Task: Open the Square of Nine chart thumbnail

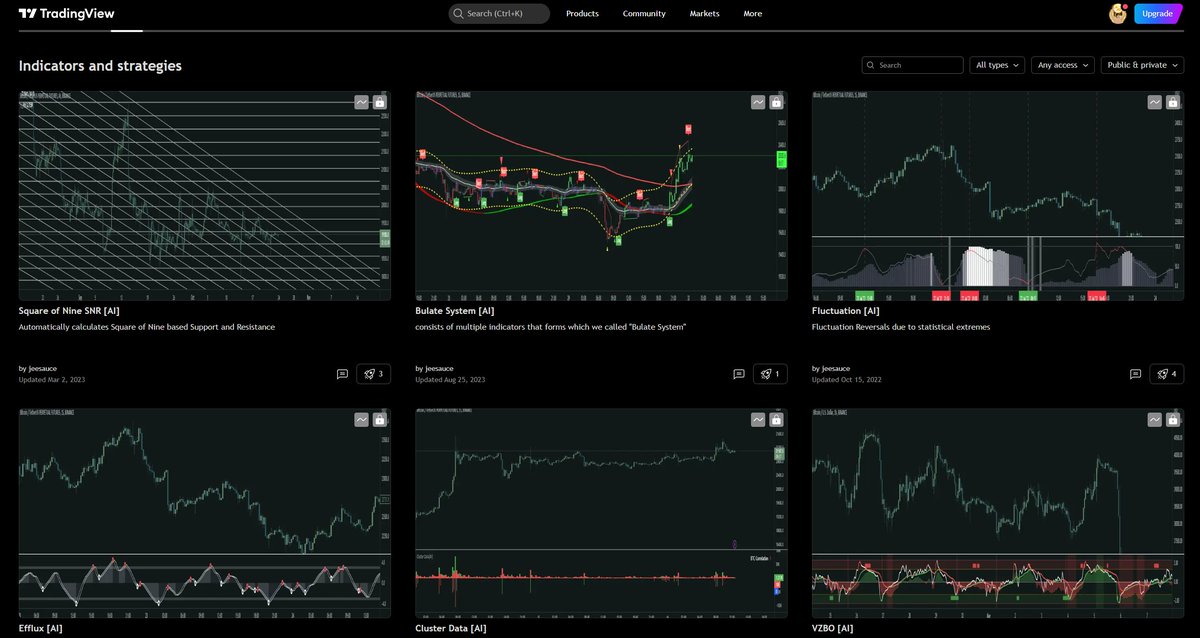Action: point(205,196)
